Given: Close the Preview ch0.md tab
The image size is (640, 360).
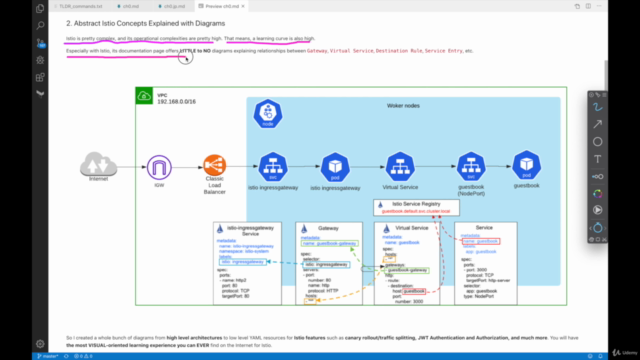Looking at the screenshot, I should click(243, 6).
